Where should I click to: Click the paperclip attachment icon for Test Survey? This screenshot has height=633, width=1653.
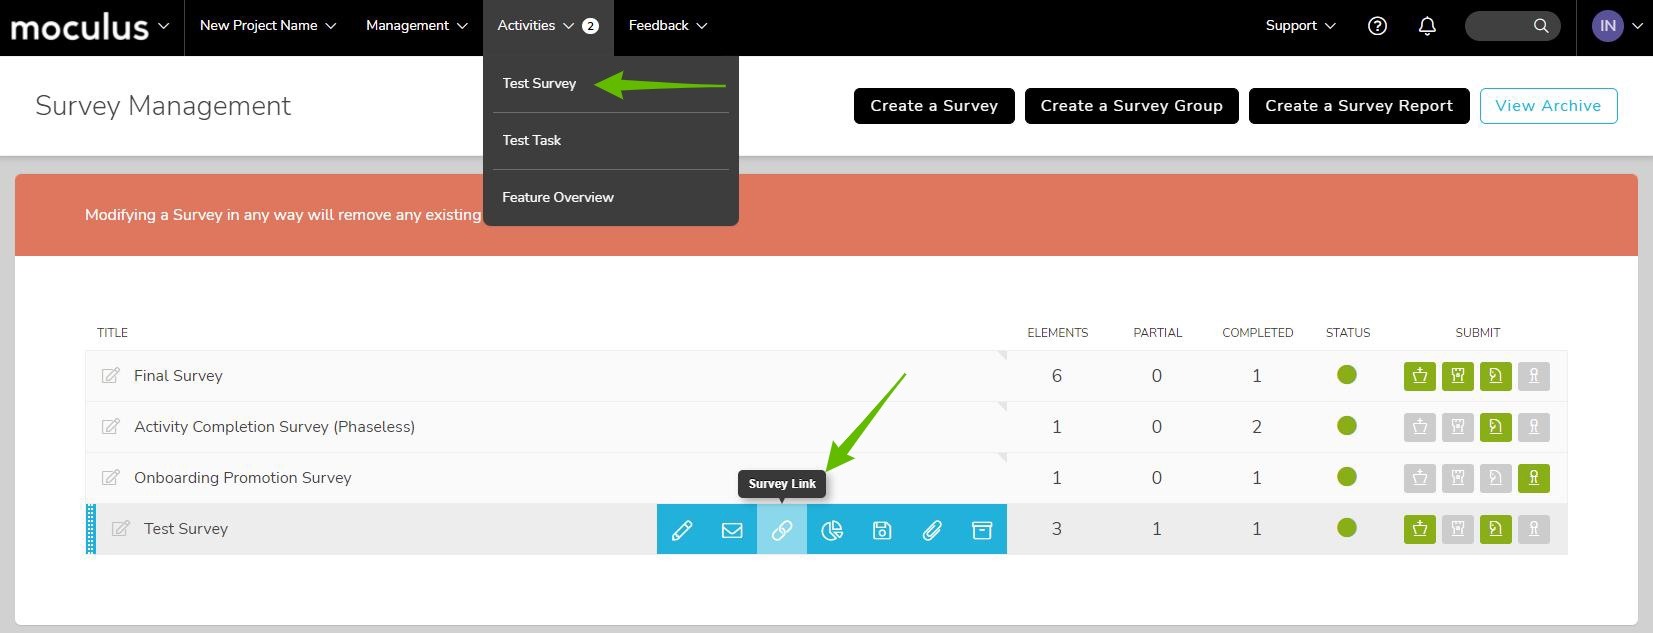tap(932, 530)
